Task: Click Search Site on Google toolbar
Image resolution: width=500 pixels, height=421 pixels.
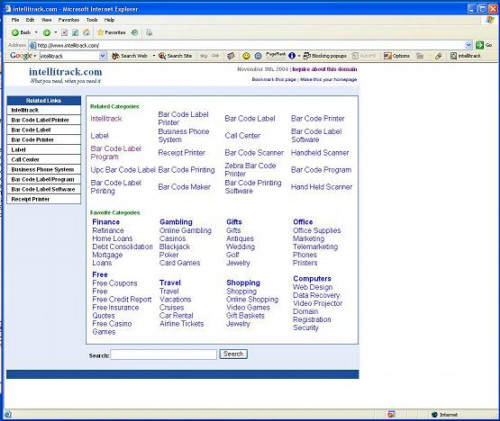Action: pos(175,56)
